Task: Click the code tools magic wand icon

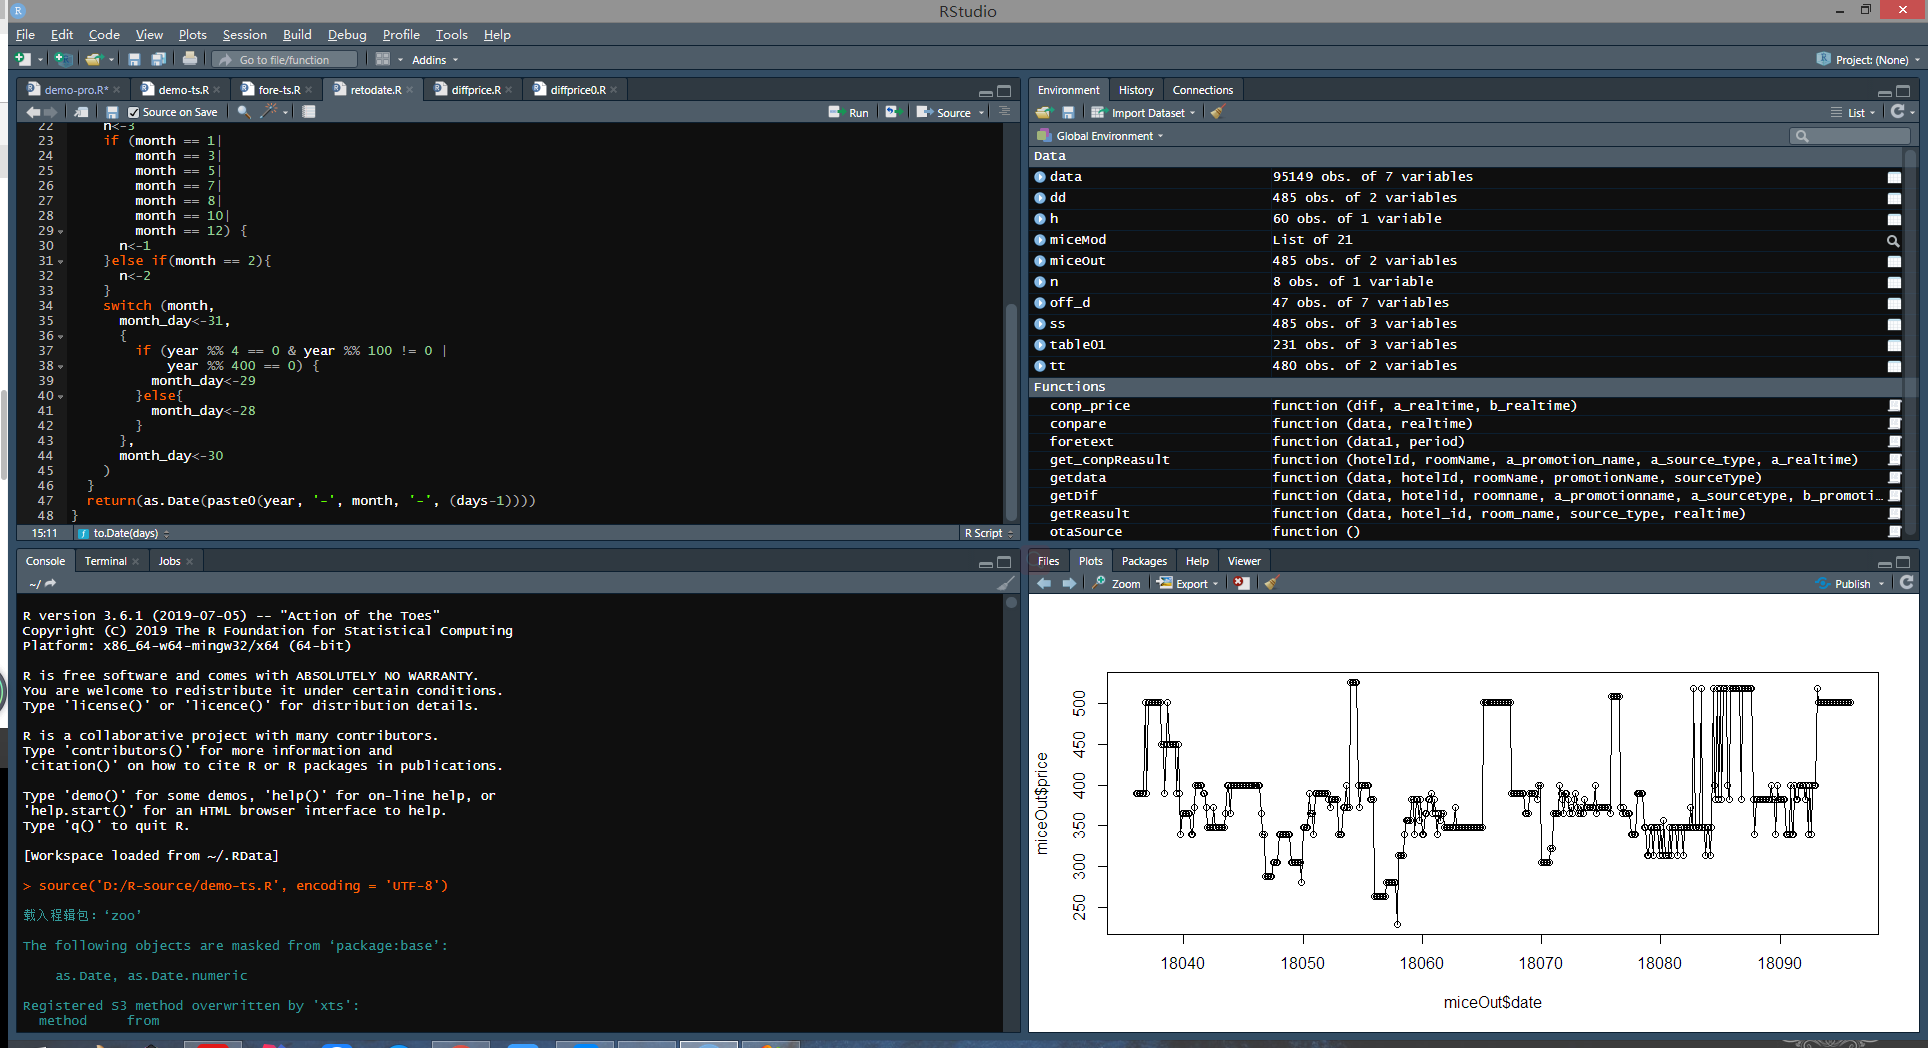Action: pos(268,112)
